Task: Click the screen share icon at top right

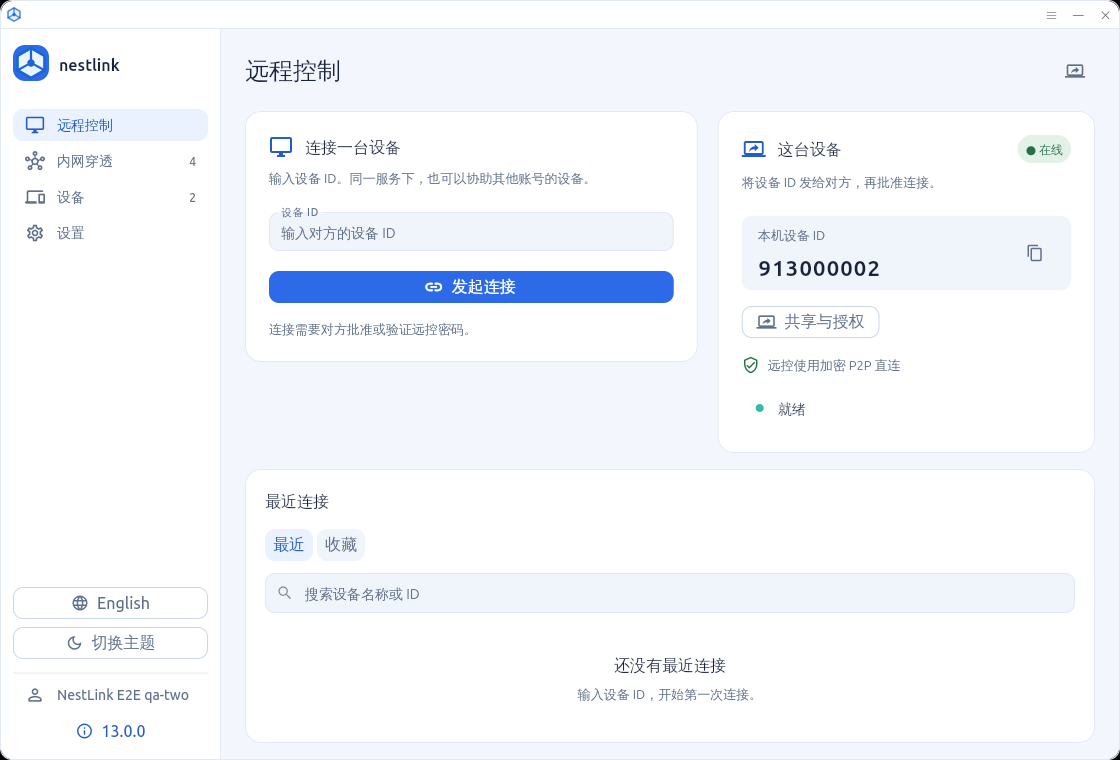Action: tap(1075, 71)
